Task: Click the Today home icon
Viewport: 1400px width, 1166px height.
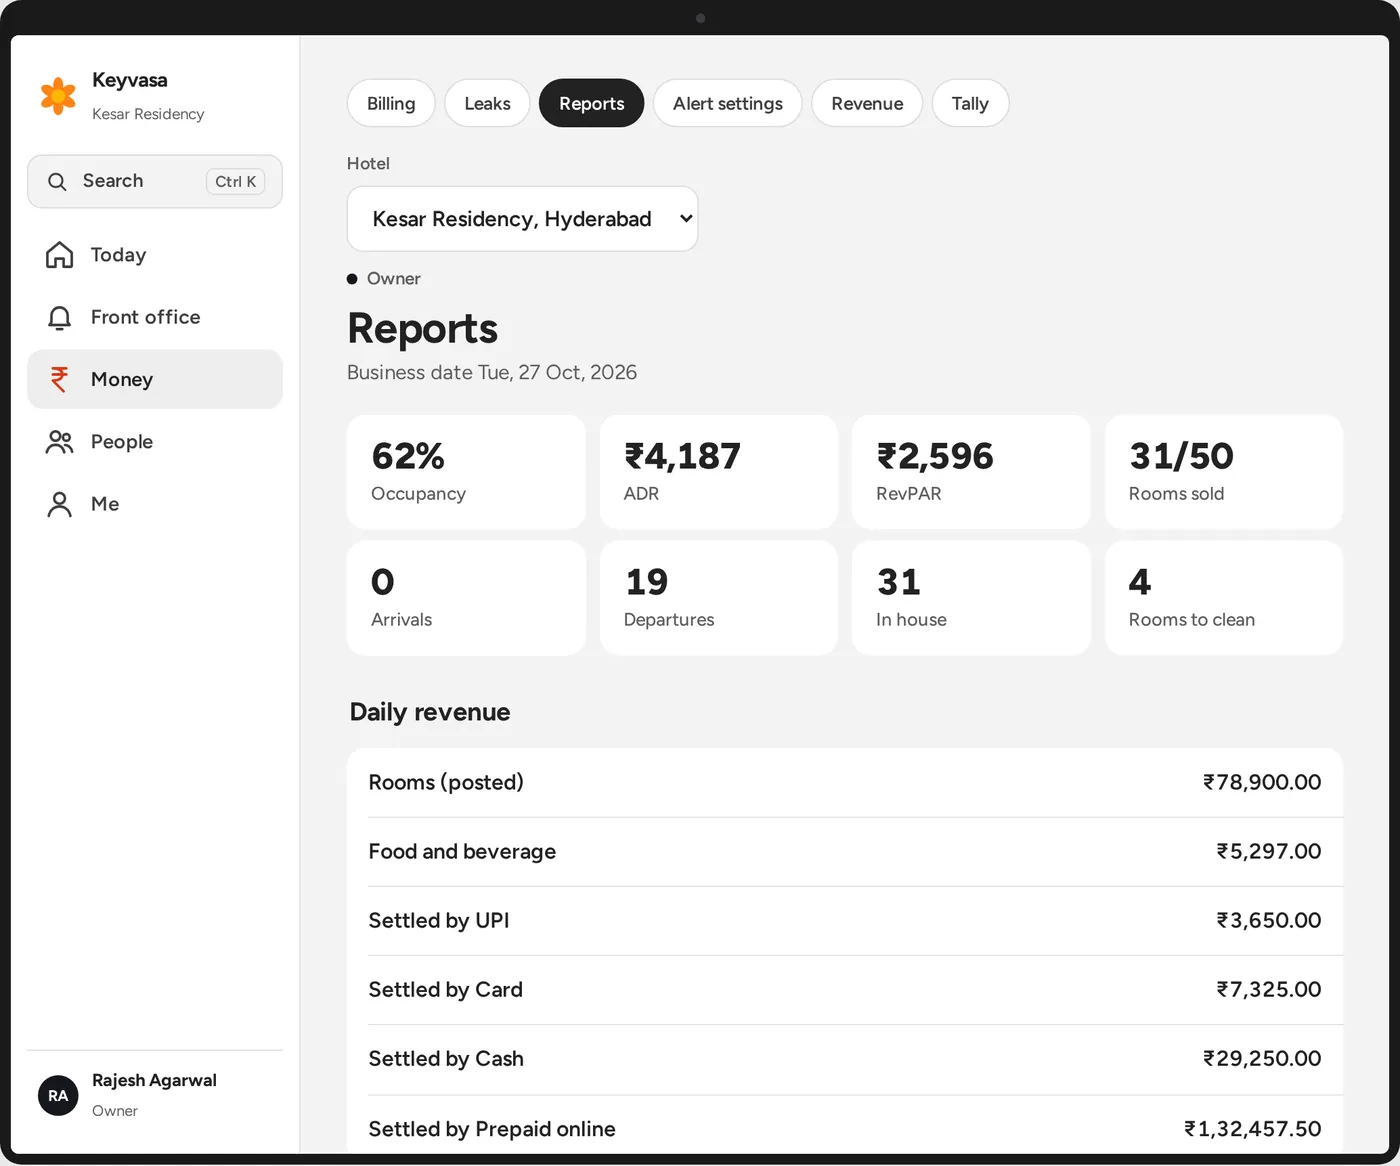Action: 59,255
